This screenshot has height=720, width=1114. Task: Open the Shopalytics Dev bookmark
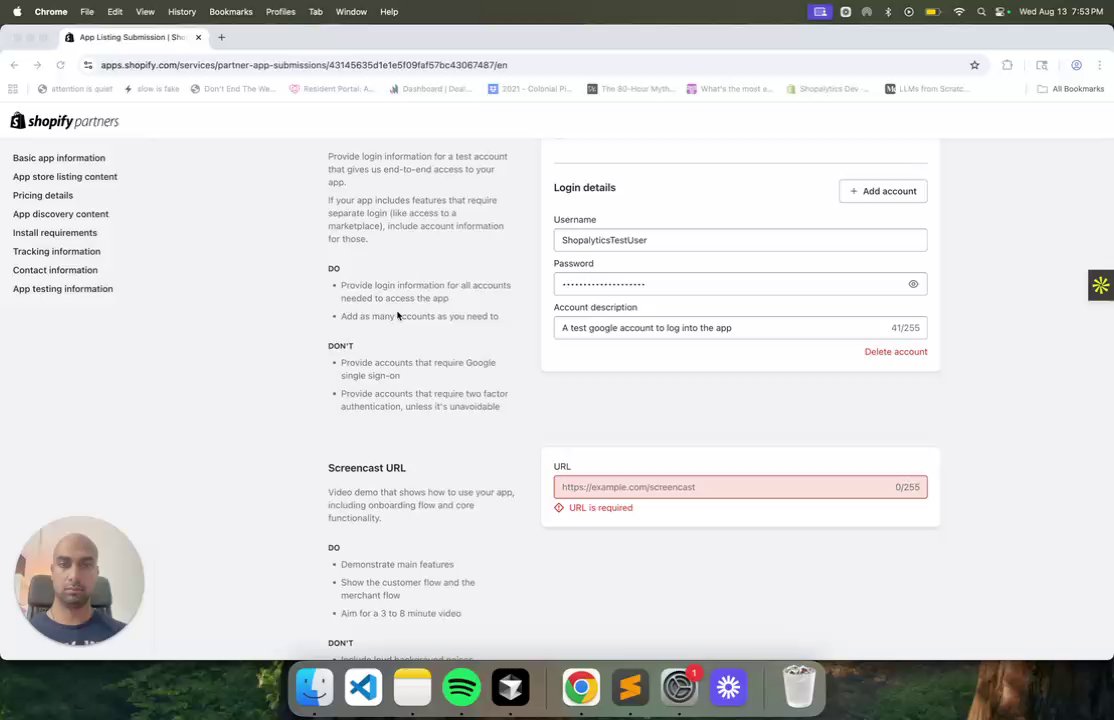pyautogui.click(x=828, y=89)
